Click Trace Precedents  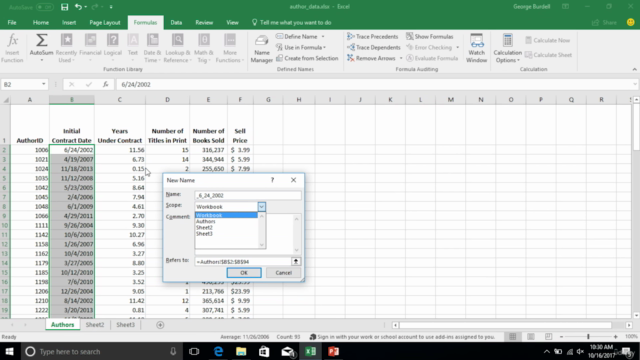372,36
